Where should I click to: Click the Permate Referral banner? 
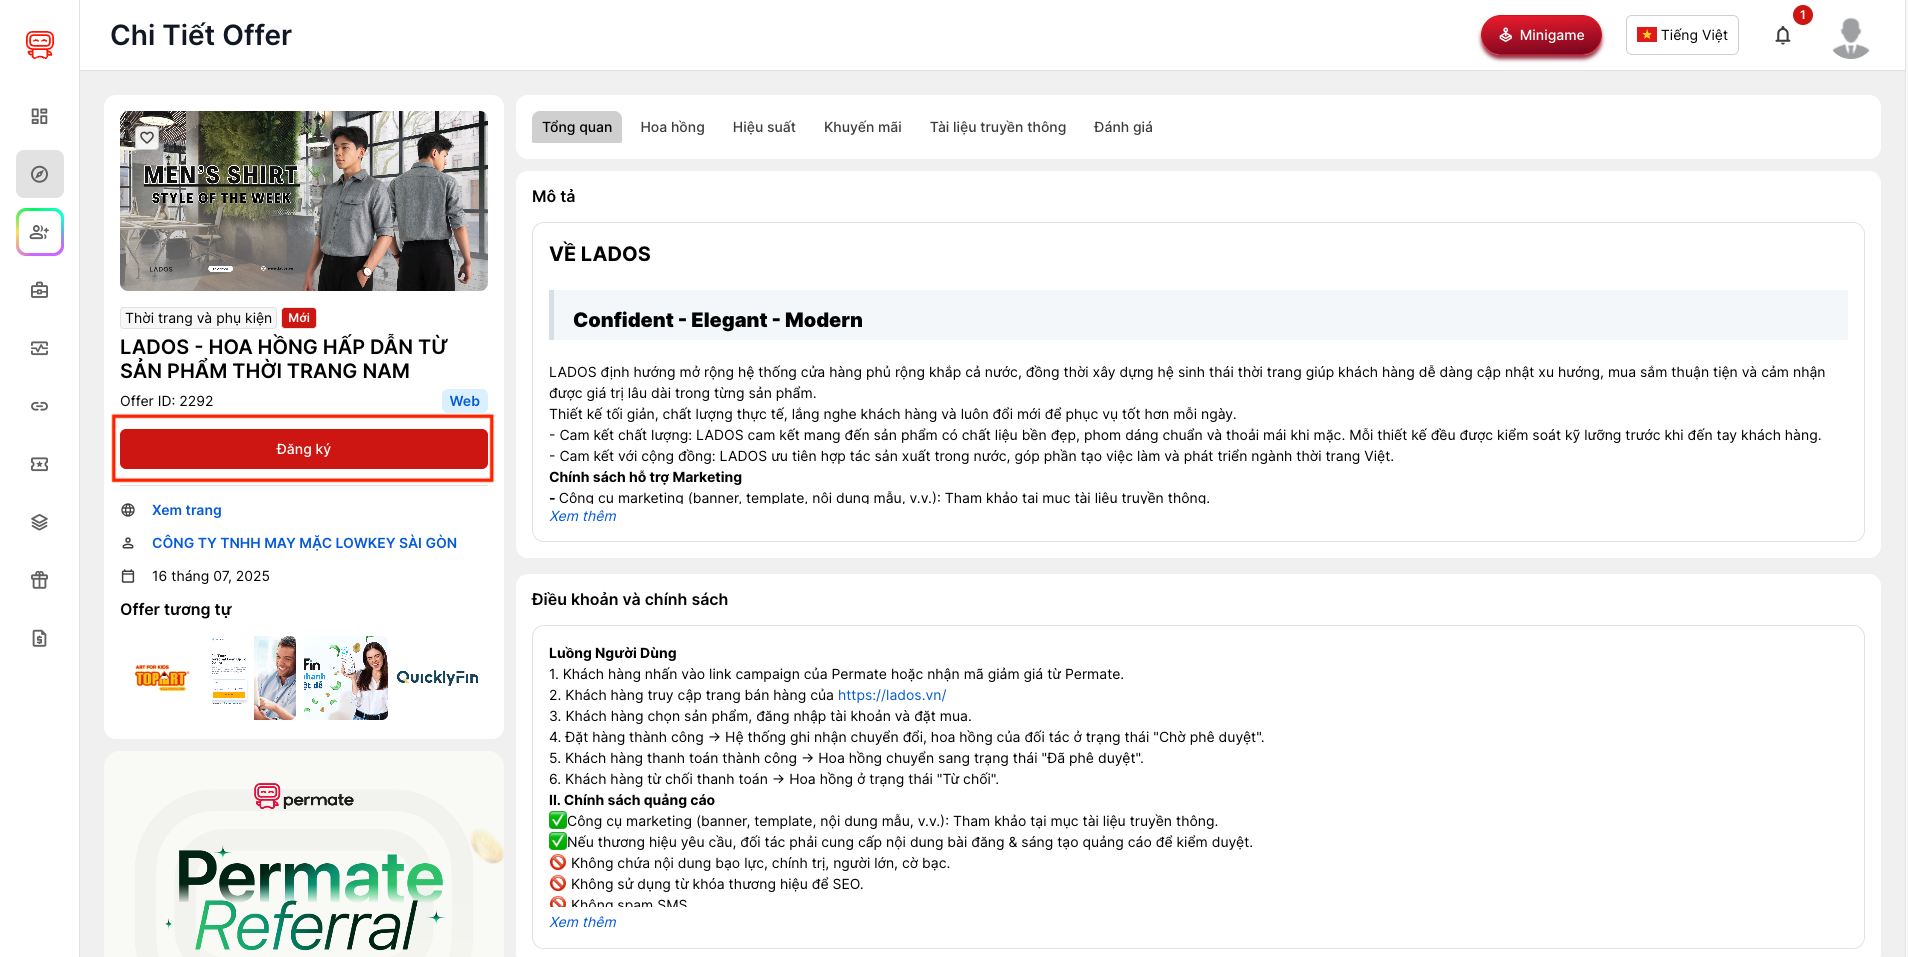click(304, 854)
